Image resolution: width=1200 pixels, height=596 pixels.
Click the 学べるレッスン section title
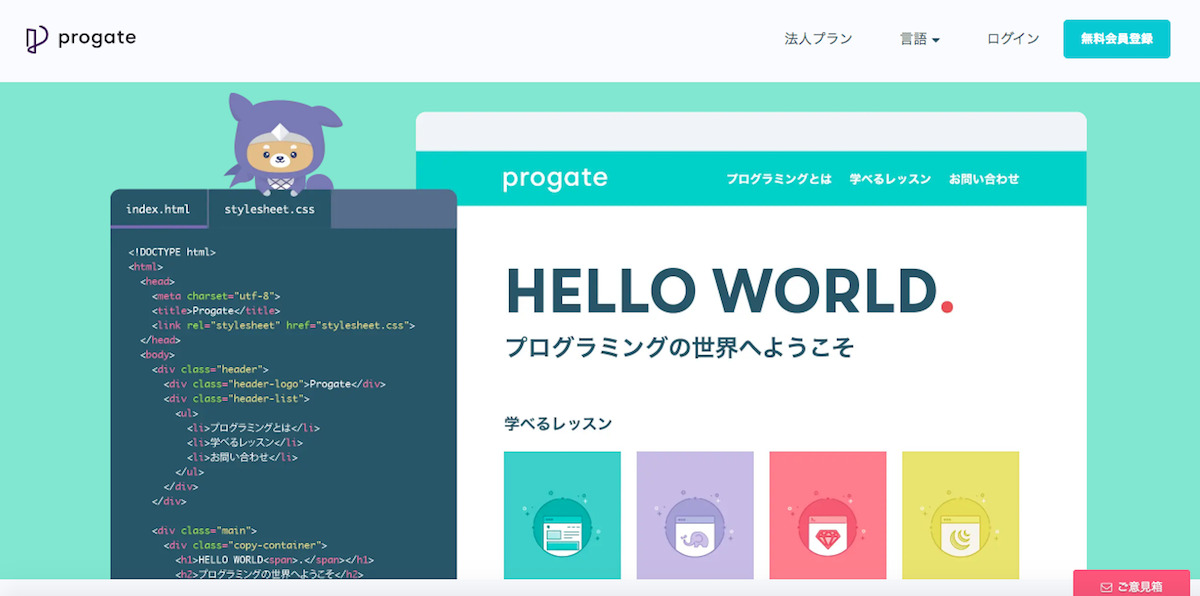pyautogui.click(x=558, y=423)
